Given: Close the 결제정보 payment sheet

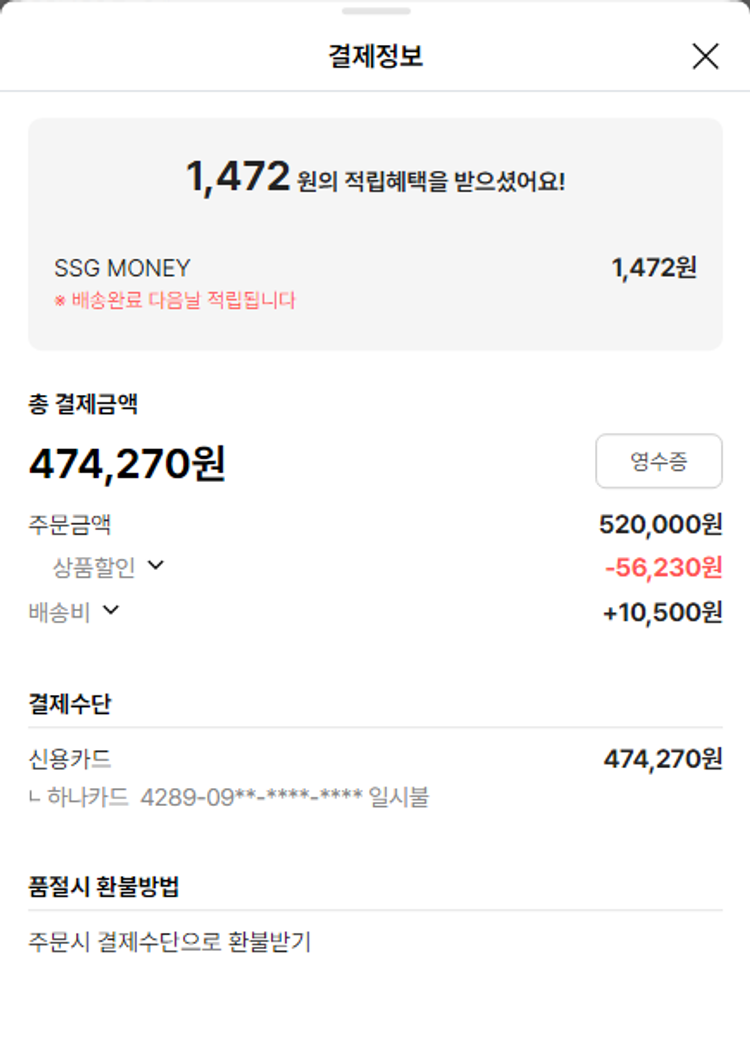Looking at the screenshot, I should [705, 57].
